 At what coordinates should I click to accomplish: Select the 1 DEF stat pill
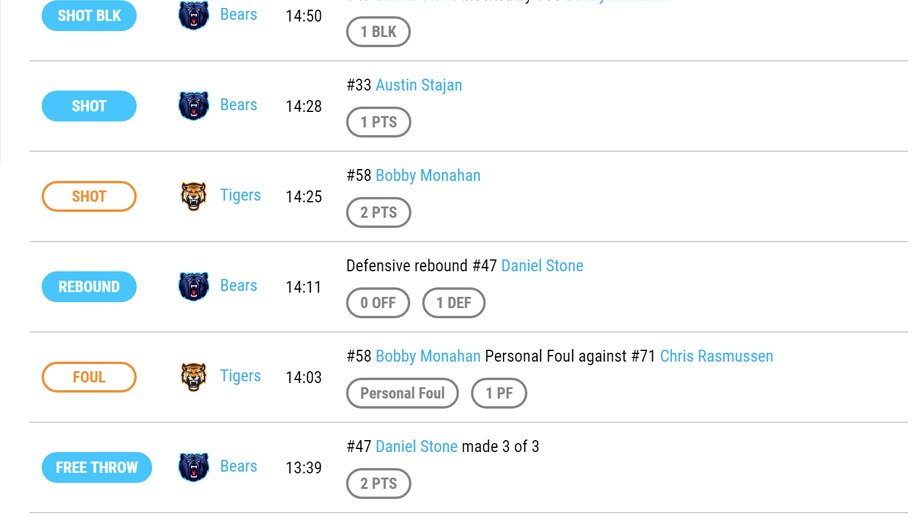coord(453,303)
